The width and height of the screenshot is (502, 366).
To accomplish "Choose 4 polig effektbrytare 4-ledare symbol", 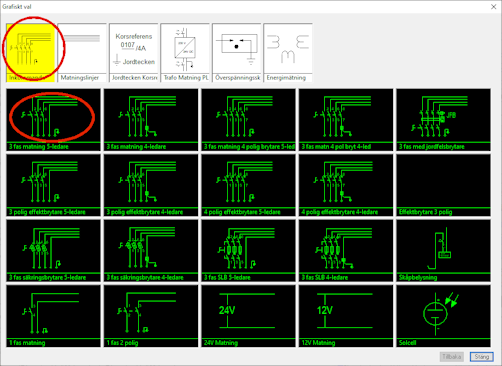I will coord(346,185).
